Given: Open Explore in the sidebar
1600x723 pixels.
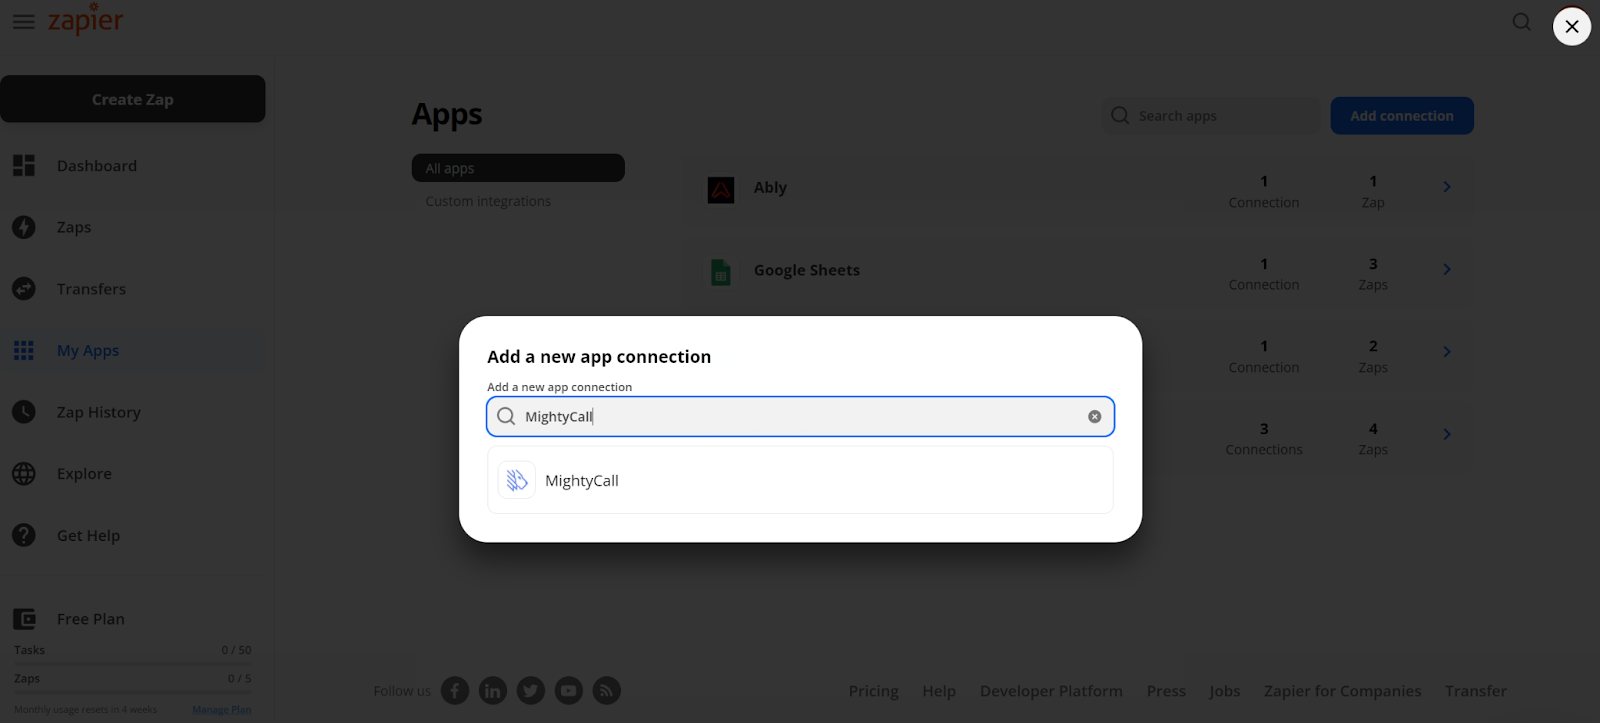Looking at the screenshot, I should pos(84,474).
